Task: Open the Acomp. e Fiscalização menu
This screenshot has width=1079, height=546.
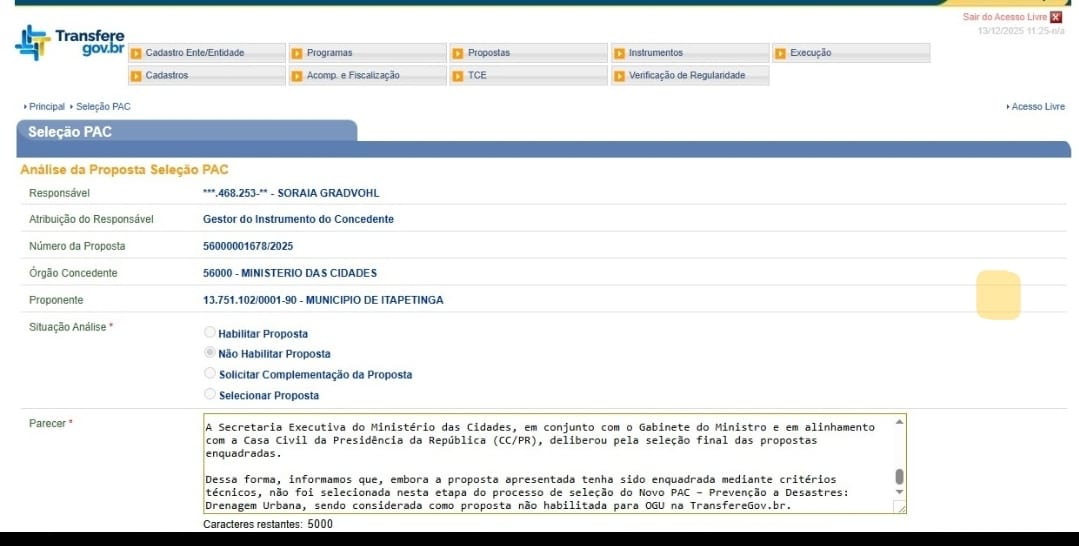Action: [x=353, y=76]
